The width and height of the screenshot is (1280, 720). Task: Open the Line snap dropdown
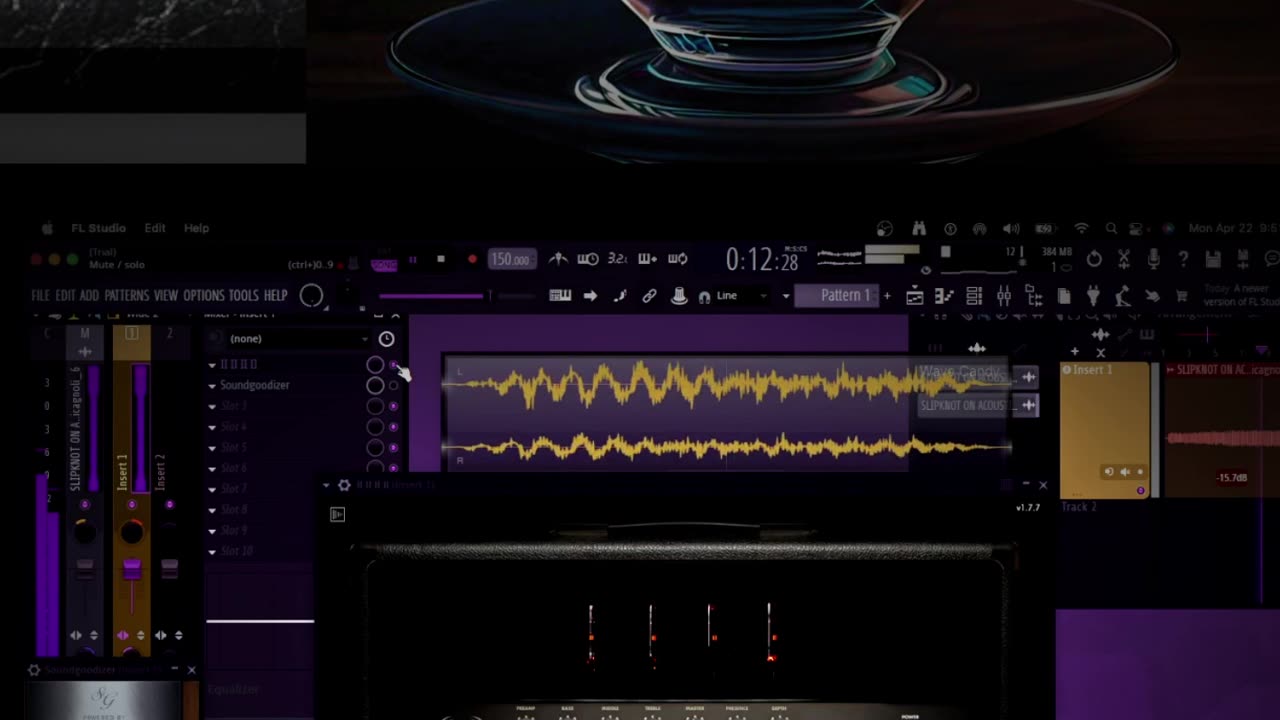[x=740, y=296]
